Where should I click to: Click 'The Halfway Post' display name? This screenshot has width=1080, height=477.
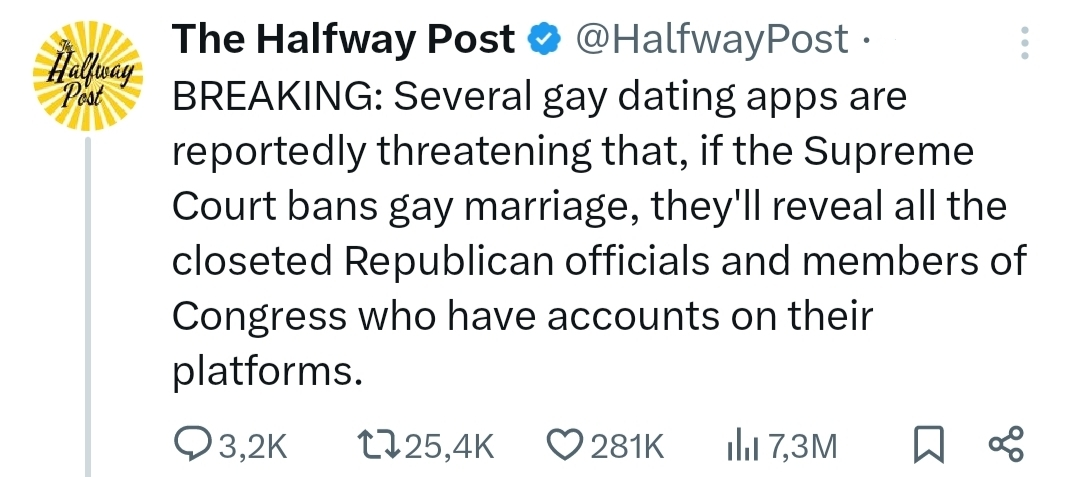click(x=344, y=40)
